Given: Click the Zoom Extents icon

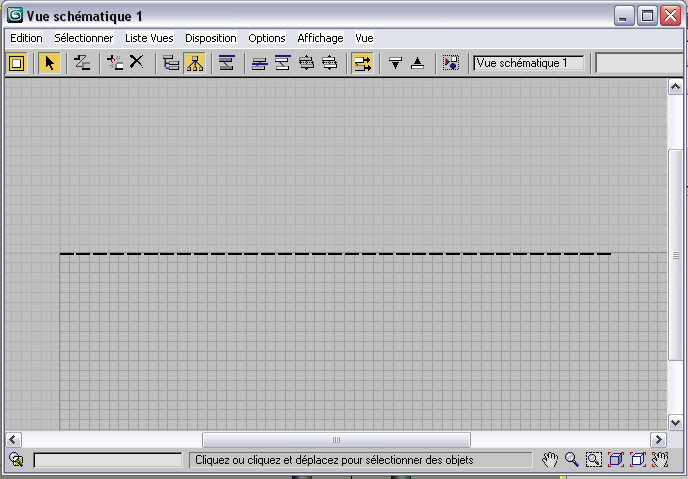Looking at the screenshot, I should [616, 459].
